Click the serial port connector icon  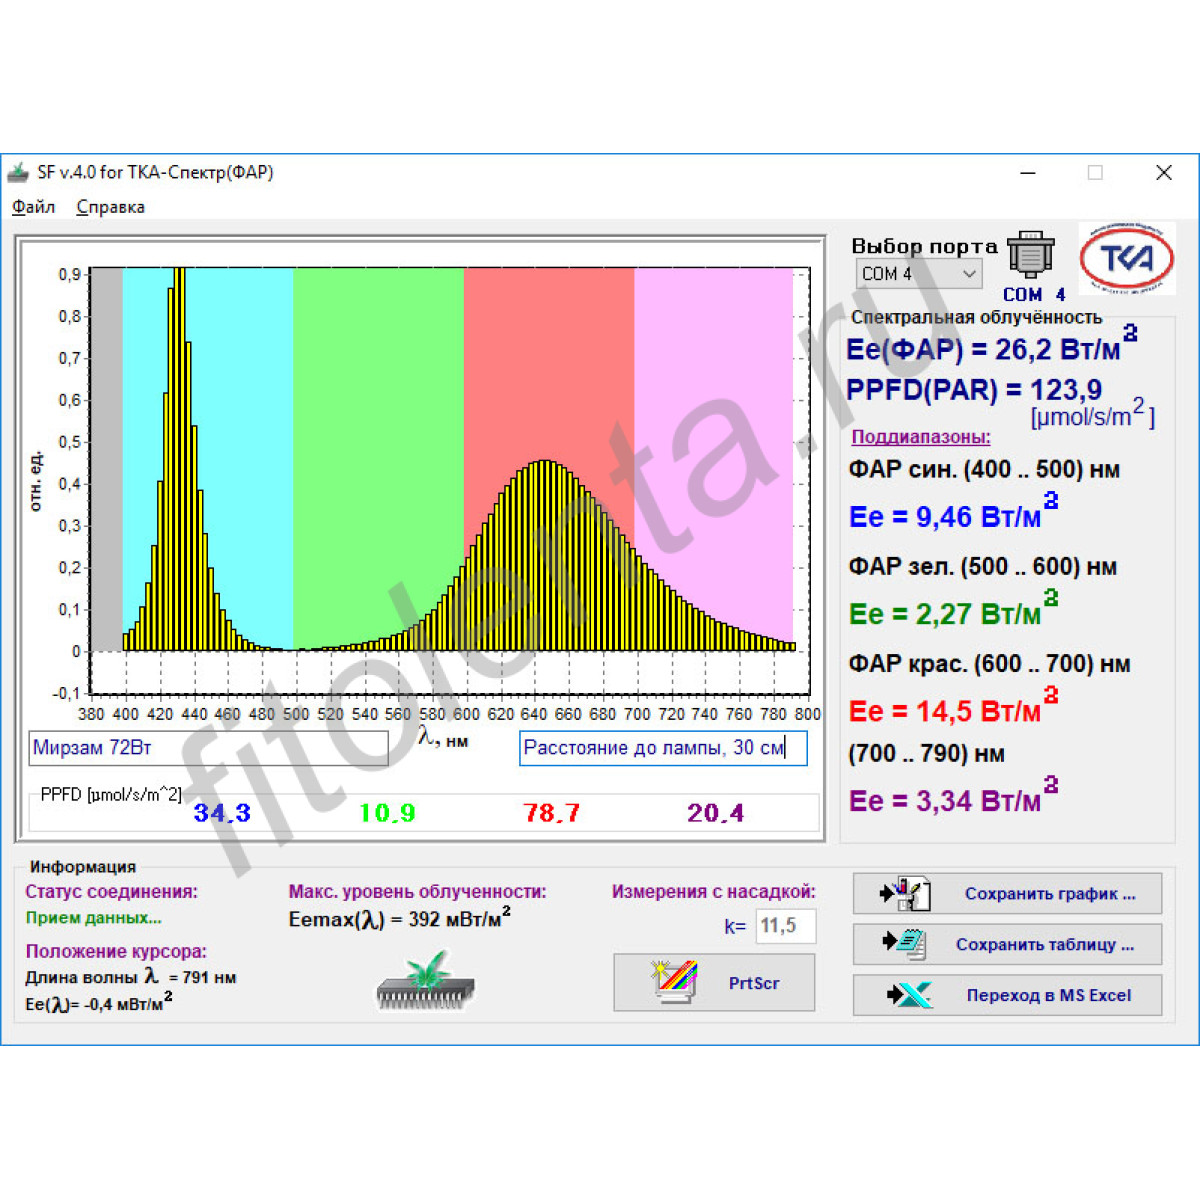(1030, 255)
